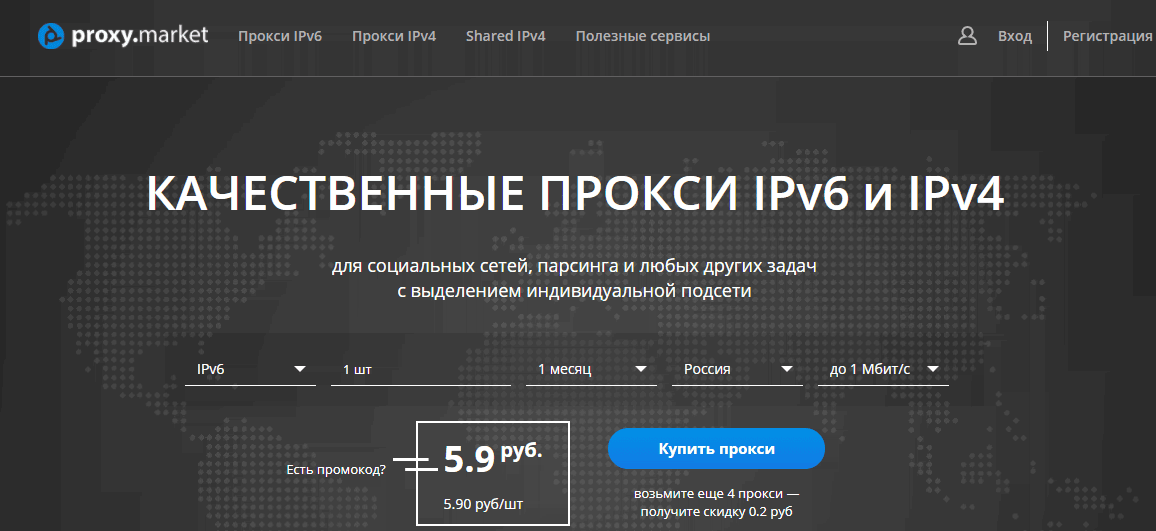Open the Россия country dropdown
Viewport: 1156px width, 531px height.
(x=737, y=369)
